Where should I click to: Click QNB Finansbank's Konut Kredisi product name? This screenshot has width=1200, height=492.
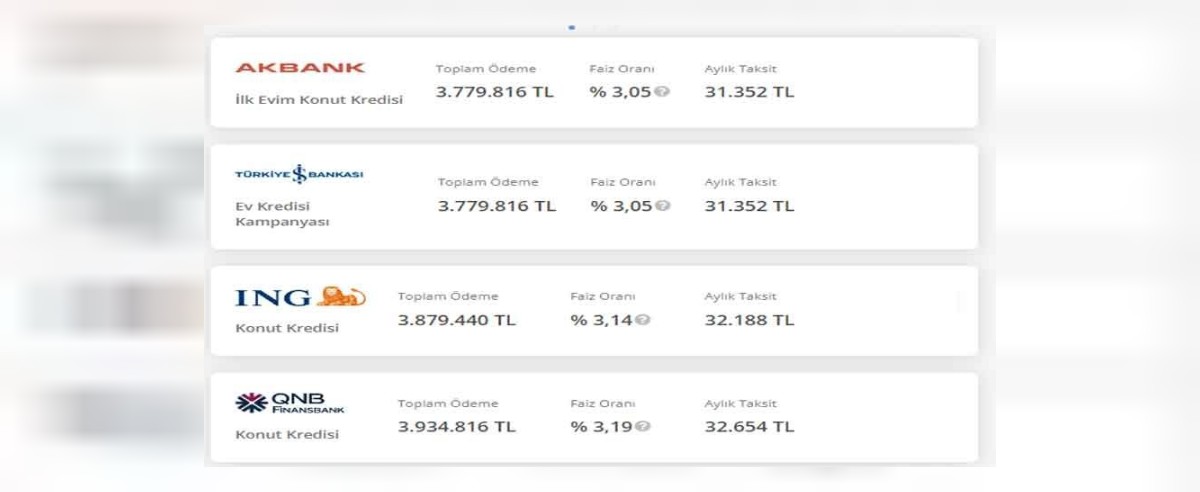pos(287,435)
